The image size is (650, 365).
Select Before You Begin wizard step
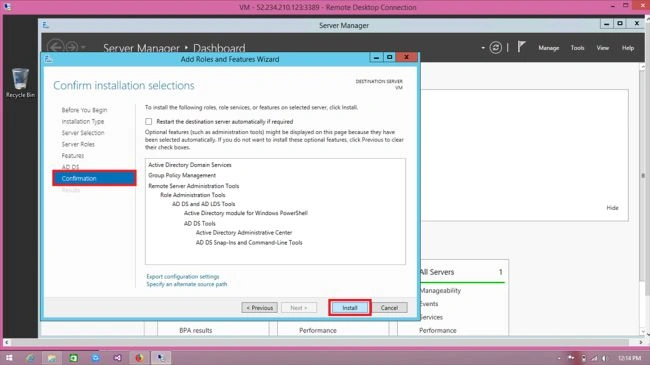pos(84,110)
